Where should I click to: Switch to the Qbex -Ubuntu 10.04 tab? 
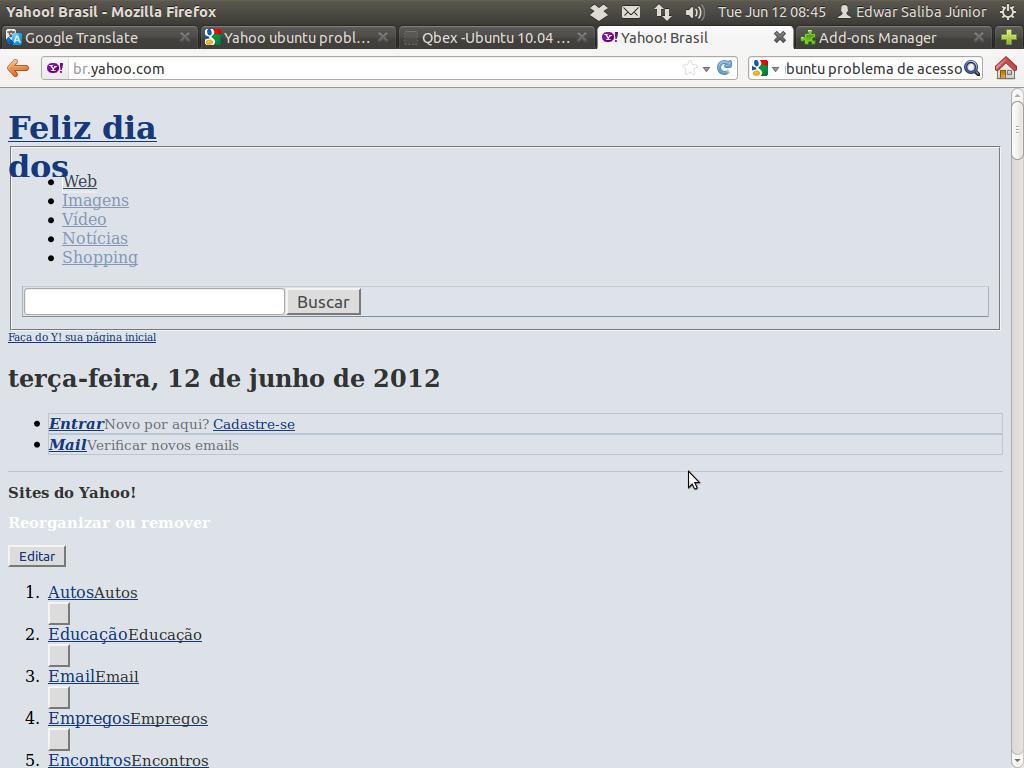(496, 37)
